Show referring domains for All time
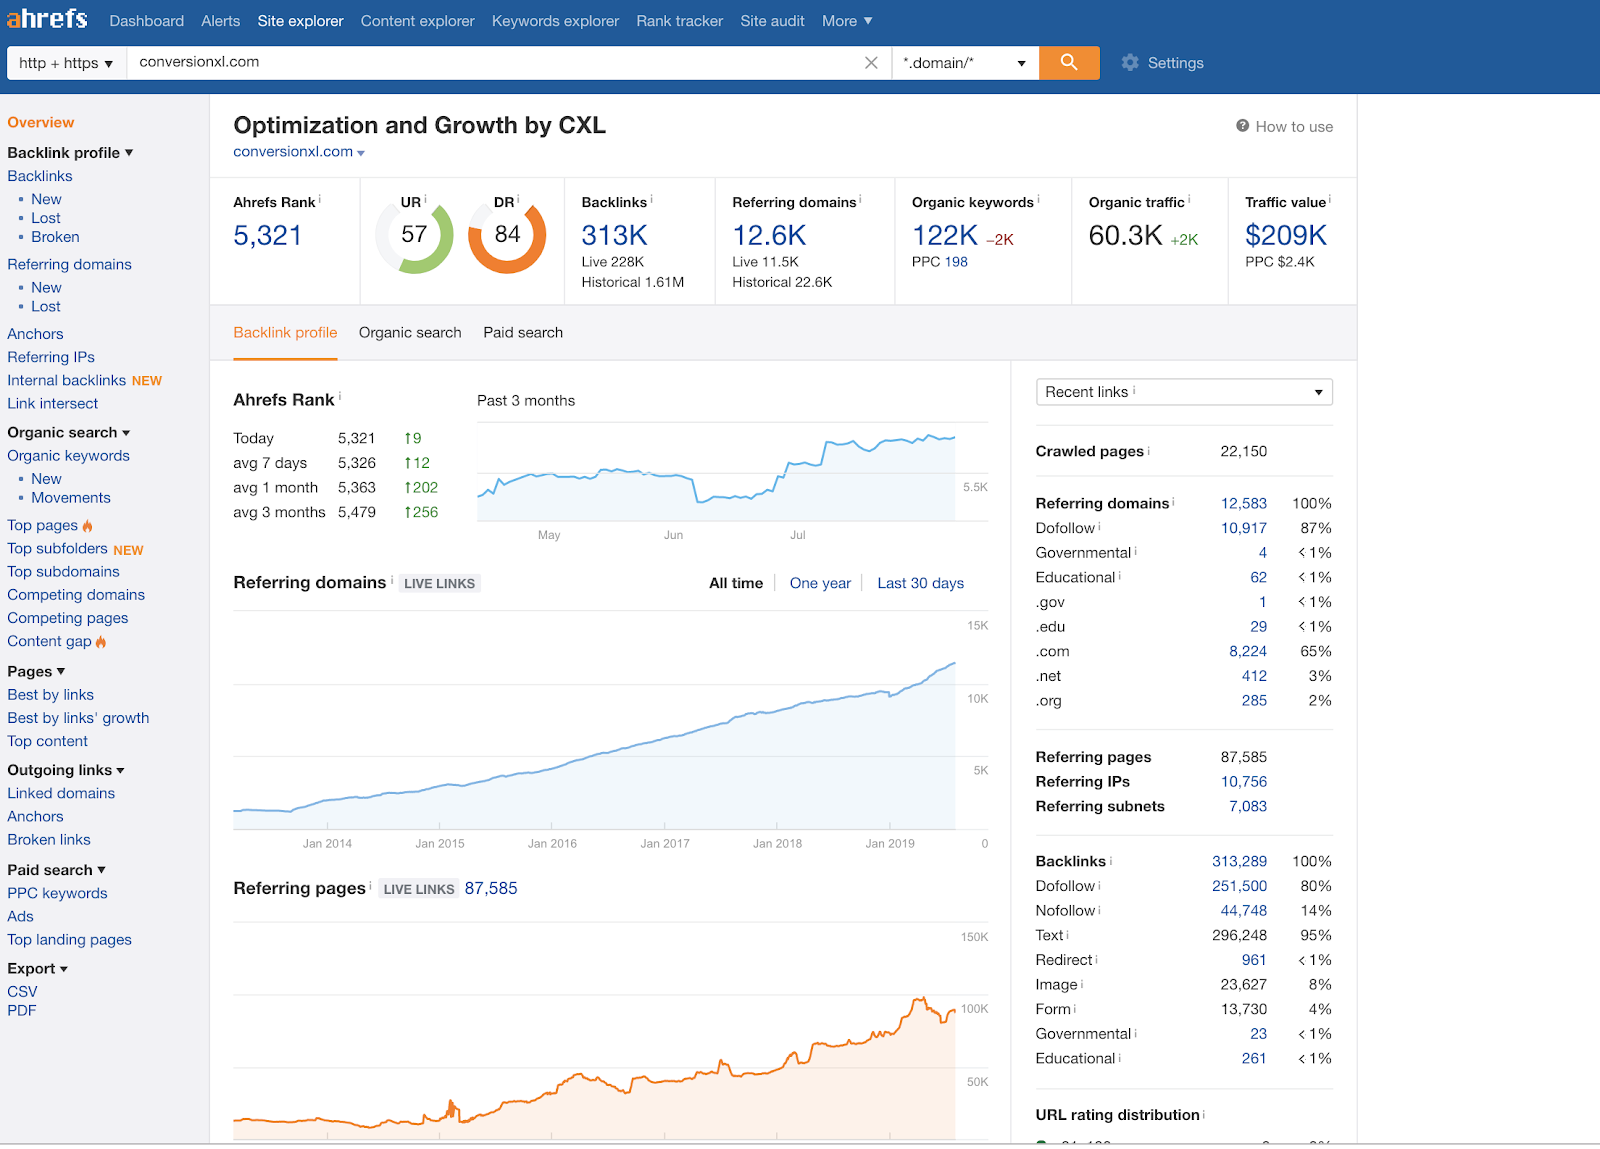1600x1149 pixels. click(735, 583)
